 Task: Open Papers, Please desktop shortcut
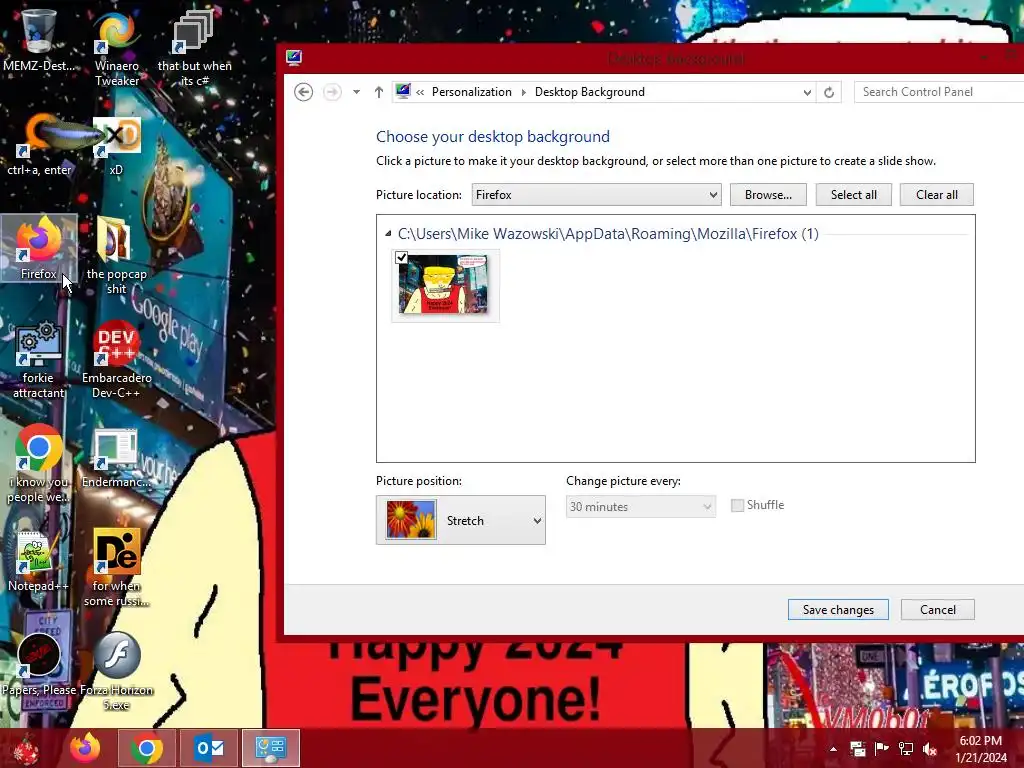click(39, 665)
